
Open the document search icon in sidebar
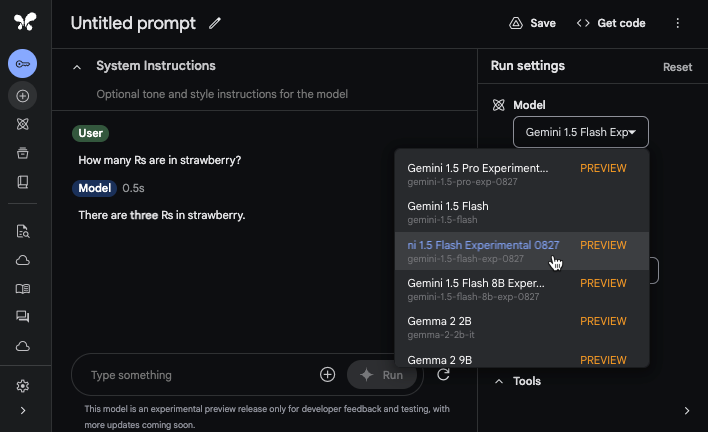click(23, 231)
